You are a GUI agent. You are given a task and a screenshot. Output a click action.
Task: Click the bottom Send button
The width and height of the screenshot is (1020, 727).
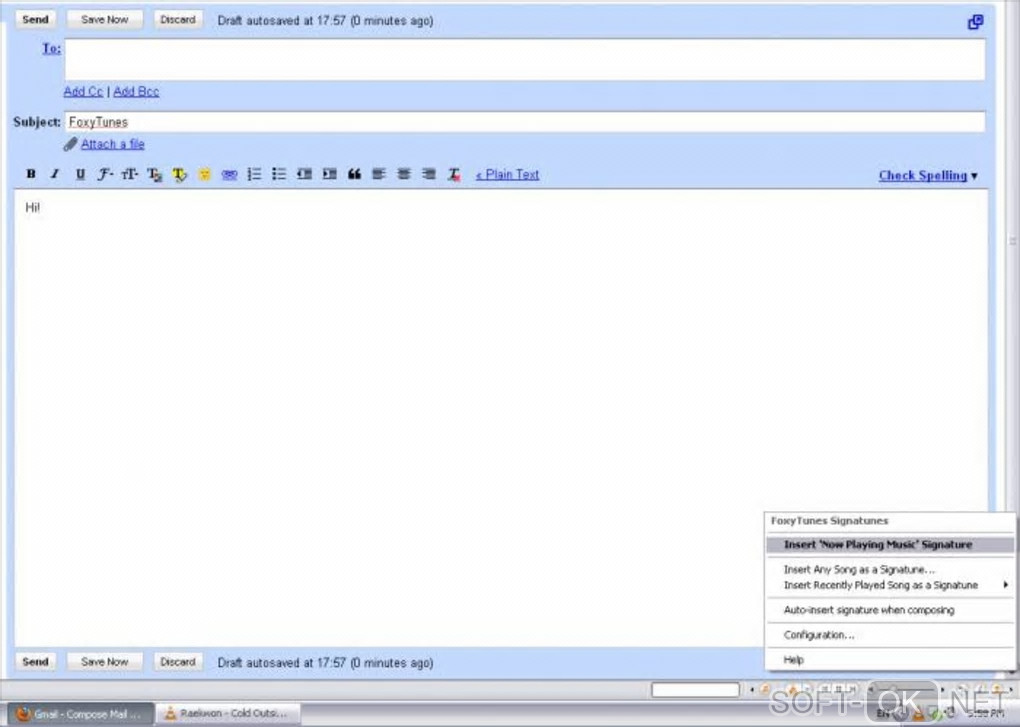click(x=35, y=661)
